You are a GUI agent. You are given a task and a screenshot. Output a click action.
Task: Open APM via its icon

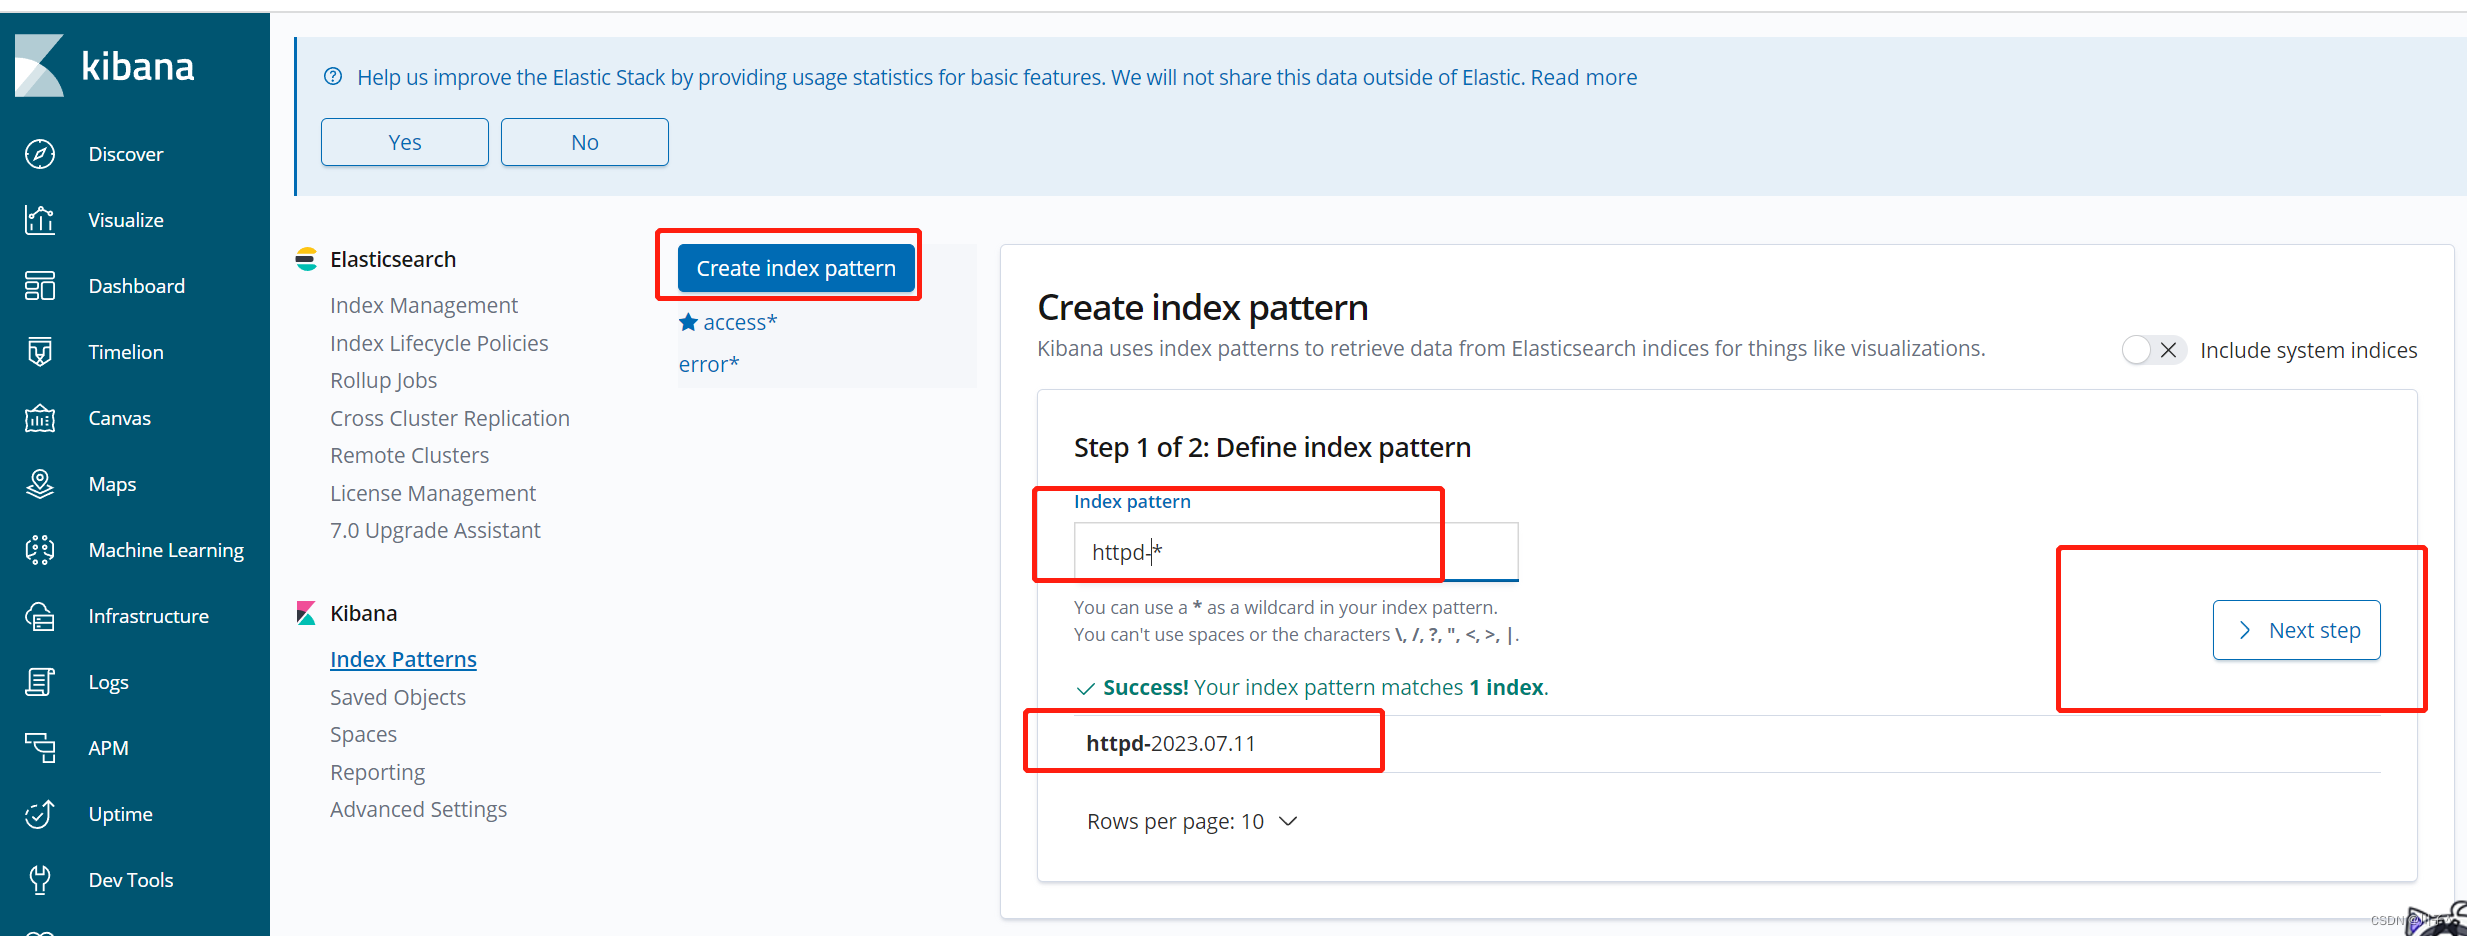point(40,748)
